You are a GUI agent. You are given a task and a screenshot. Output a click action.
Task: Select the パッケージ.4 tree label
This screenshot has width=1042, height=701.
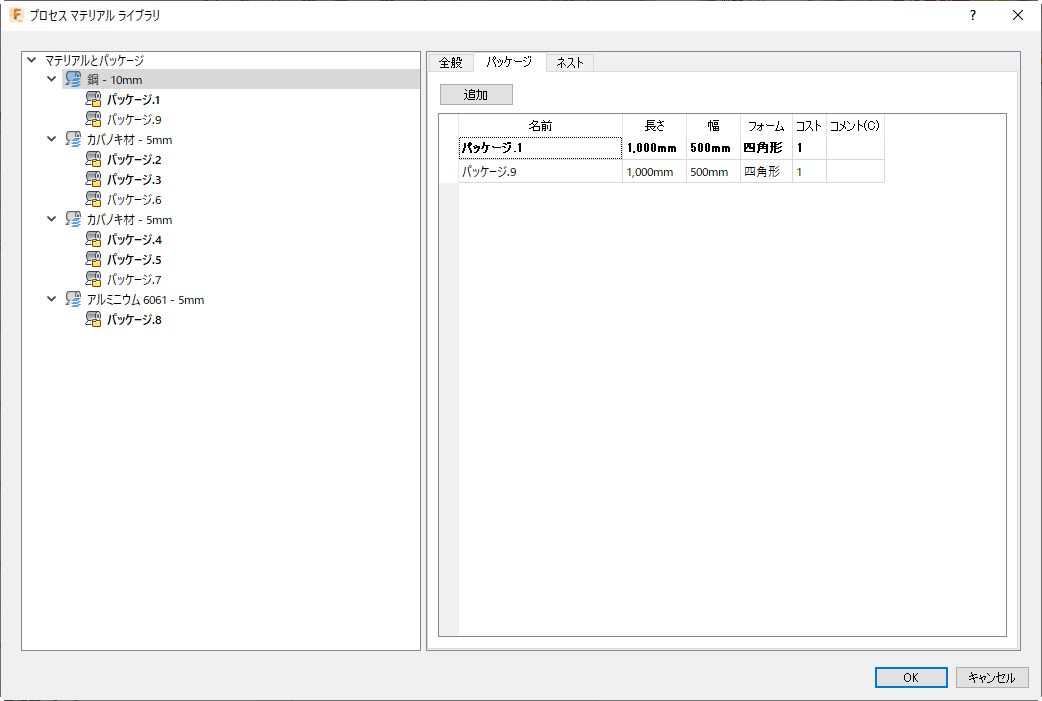pyautogui.click(x=134, y=239)
